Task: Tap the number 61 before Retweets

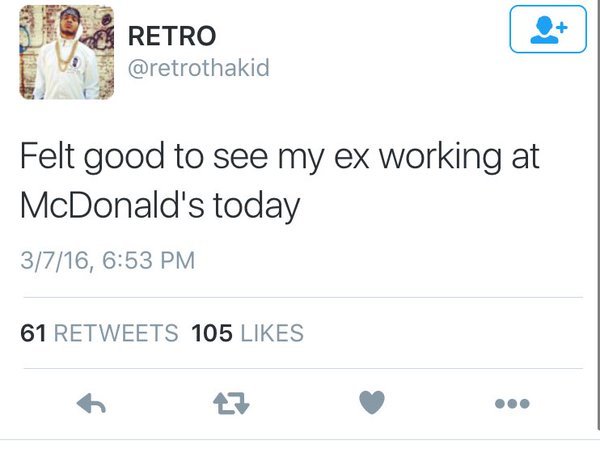Action: 32,332
